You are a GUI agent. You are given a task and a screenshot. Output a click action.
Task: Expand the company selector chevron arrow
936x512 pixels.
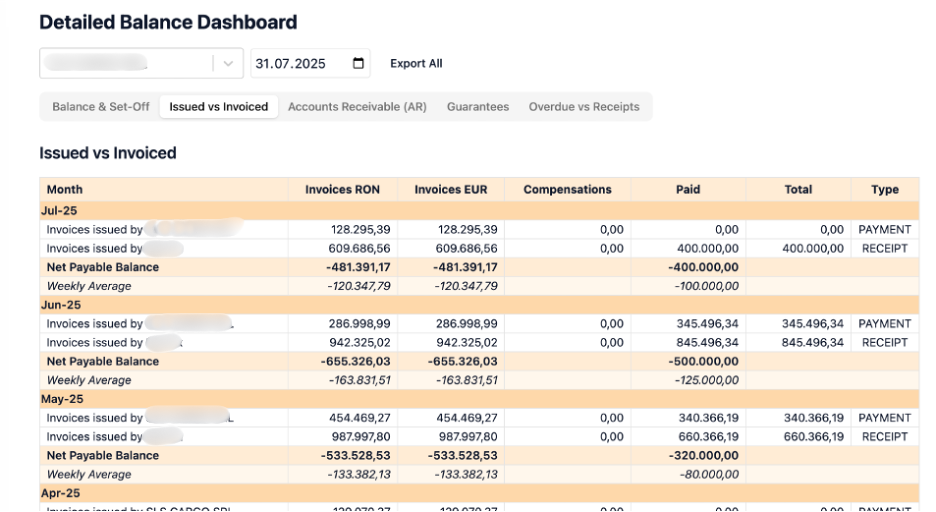click(x=228, y=64)
